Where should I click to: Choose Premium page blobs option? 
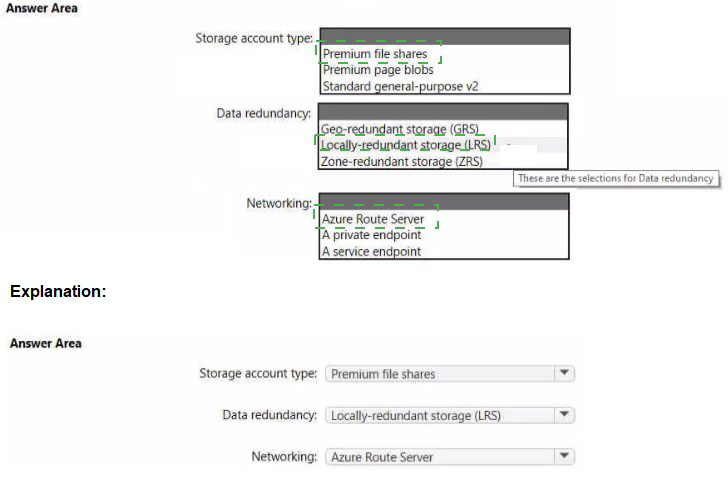(378, 70)
